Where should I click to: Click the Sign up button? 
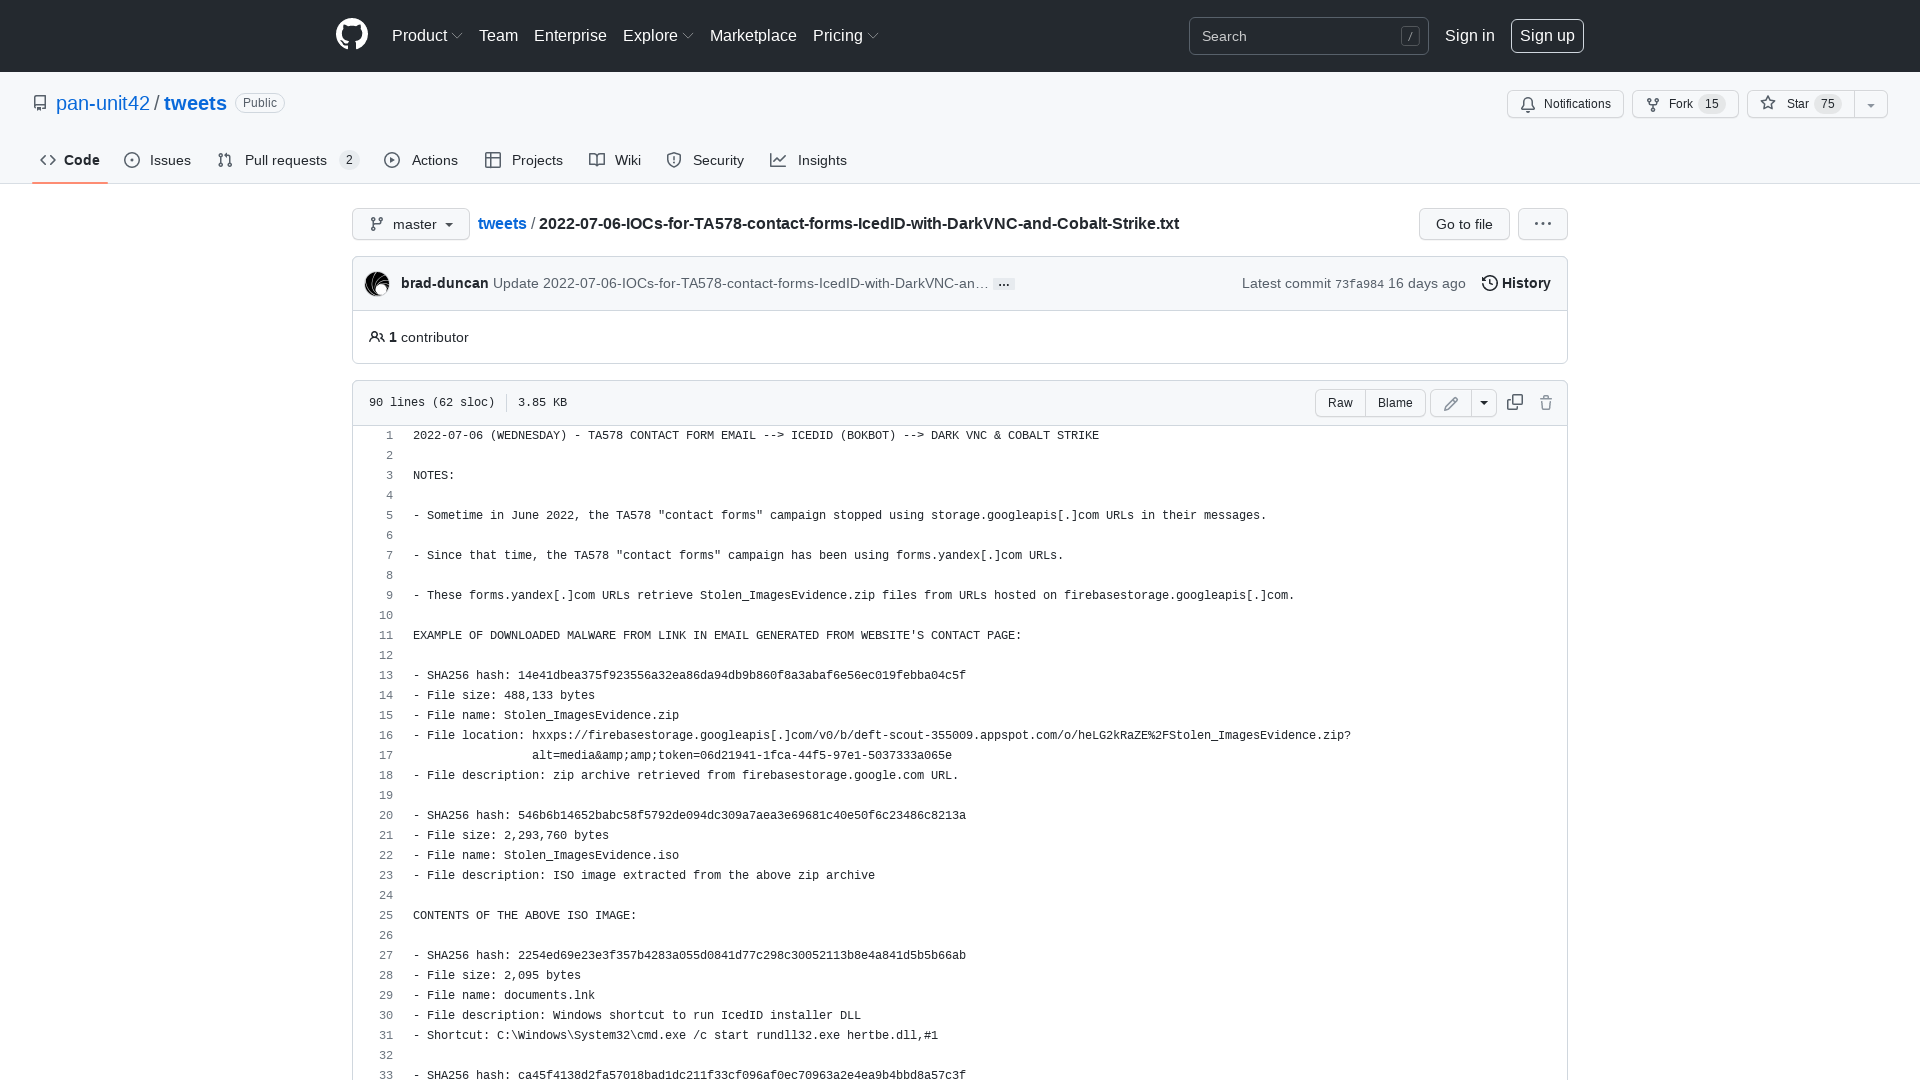point(1547,35)
